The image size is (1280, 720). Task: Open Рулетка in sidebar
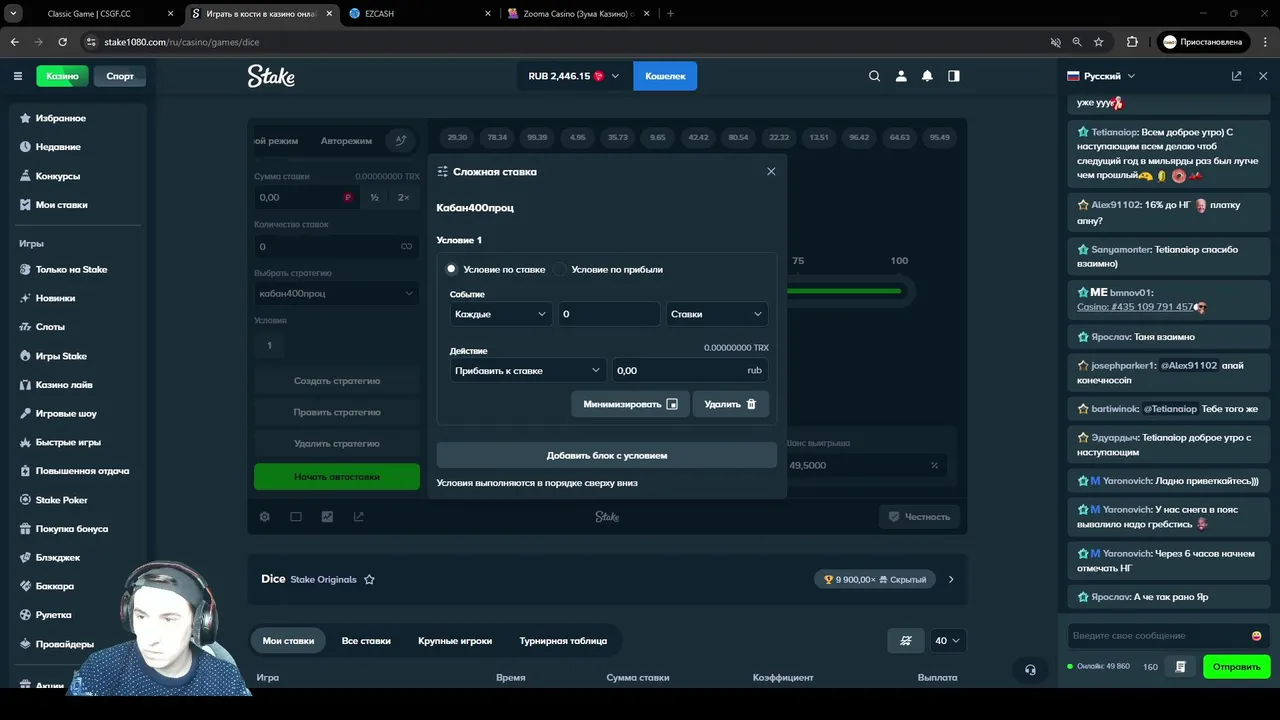tap(54, 615)
